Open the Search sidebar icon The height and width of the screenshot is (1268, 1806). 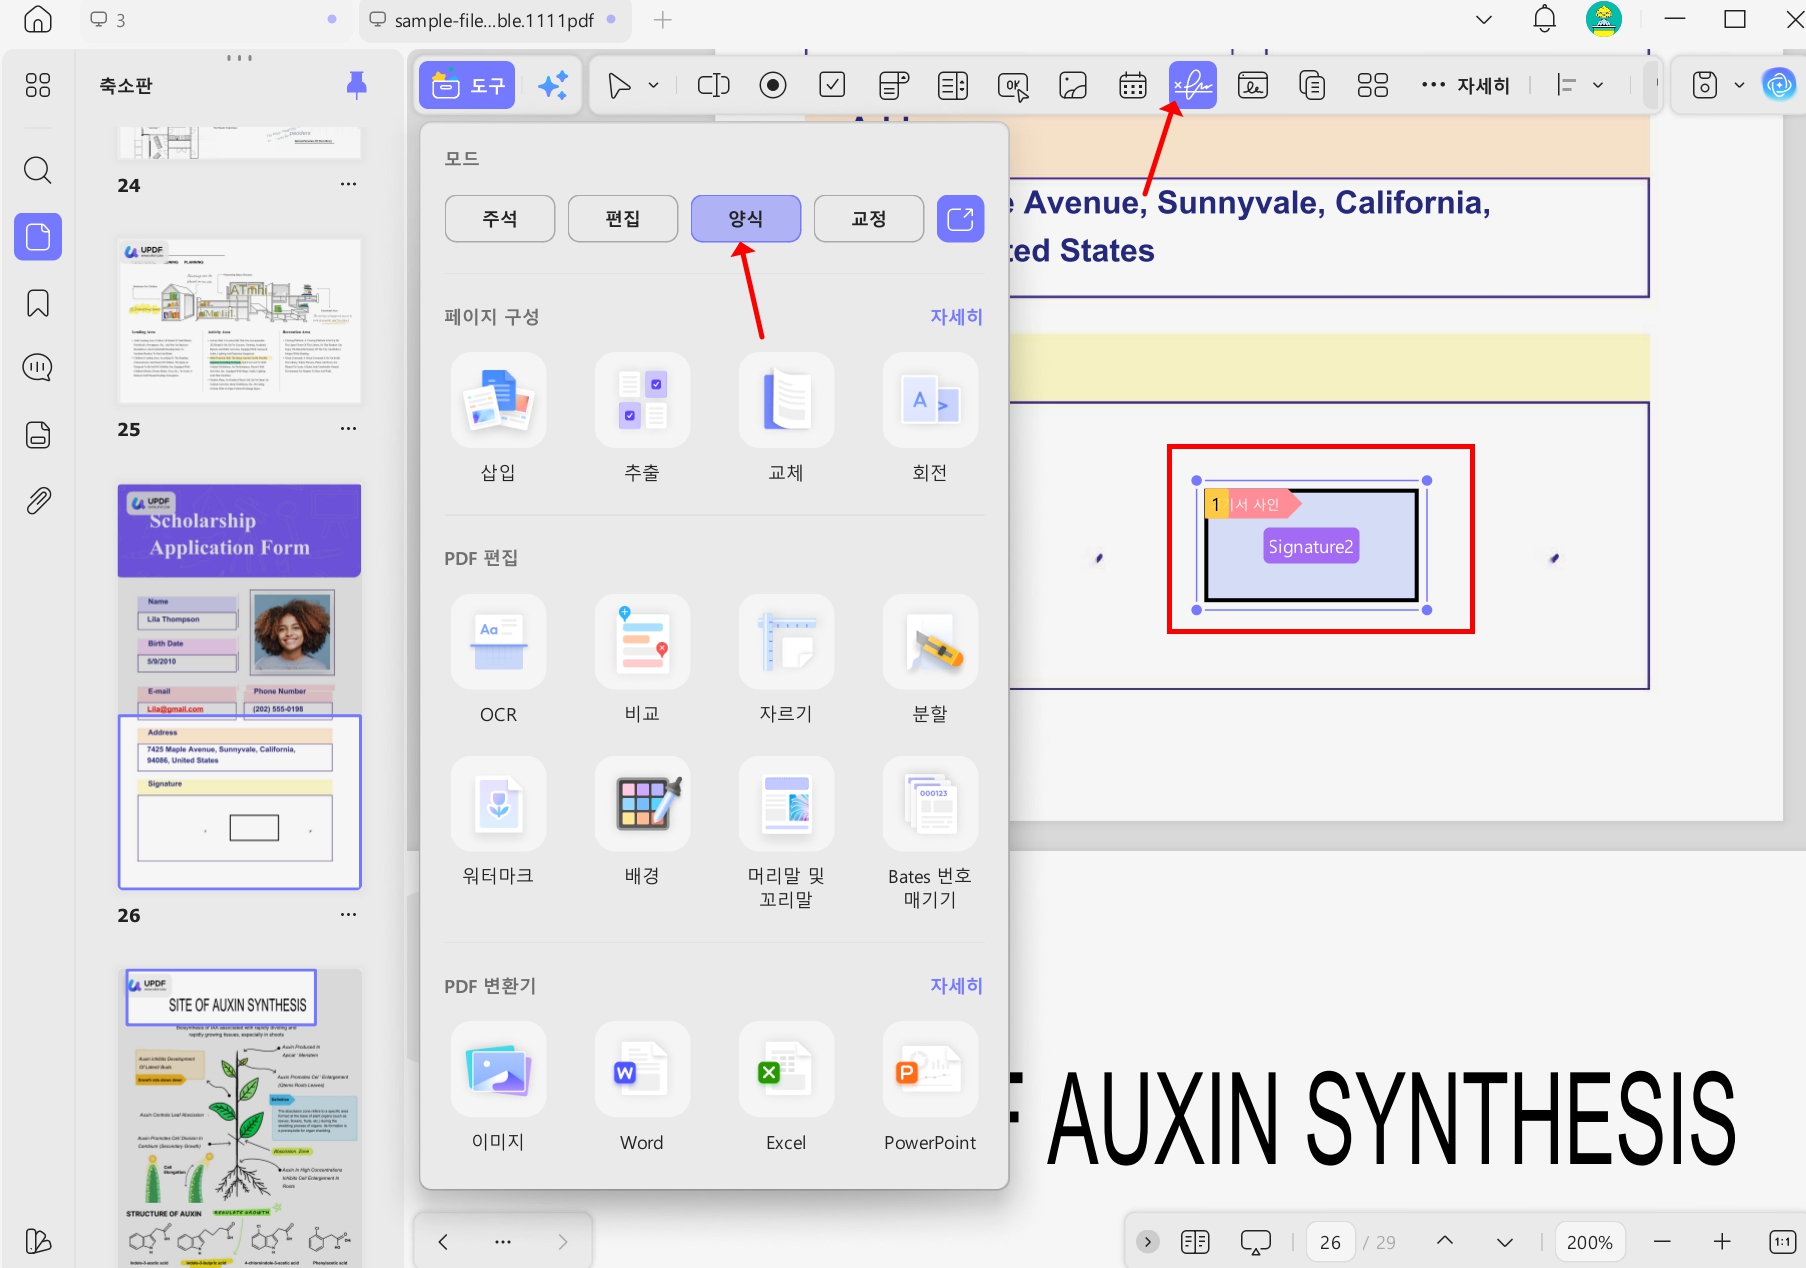(37, 170)
